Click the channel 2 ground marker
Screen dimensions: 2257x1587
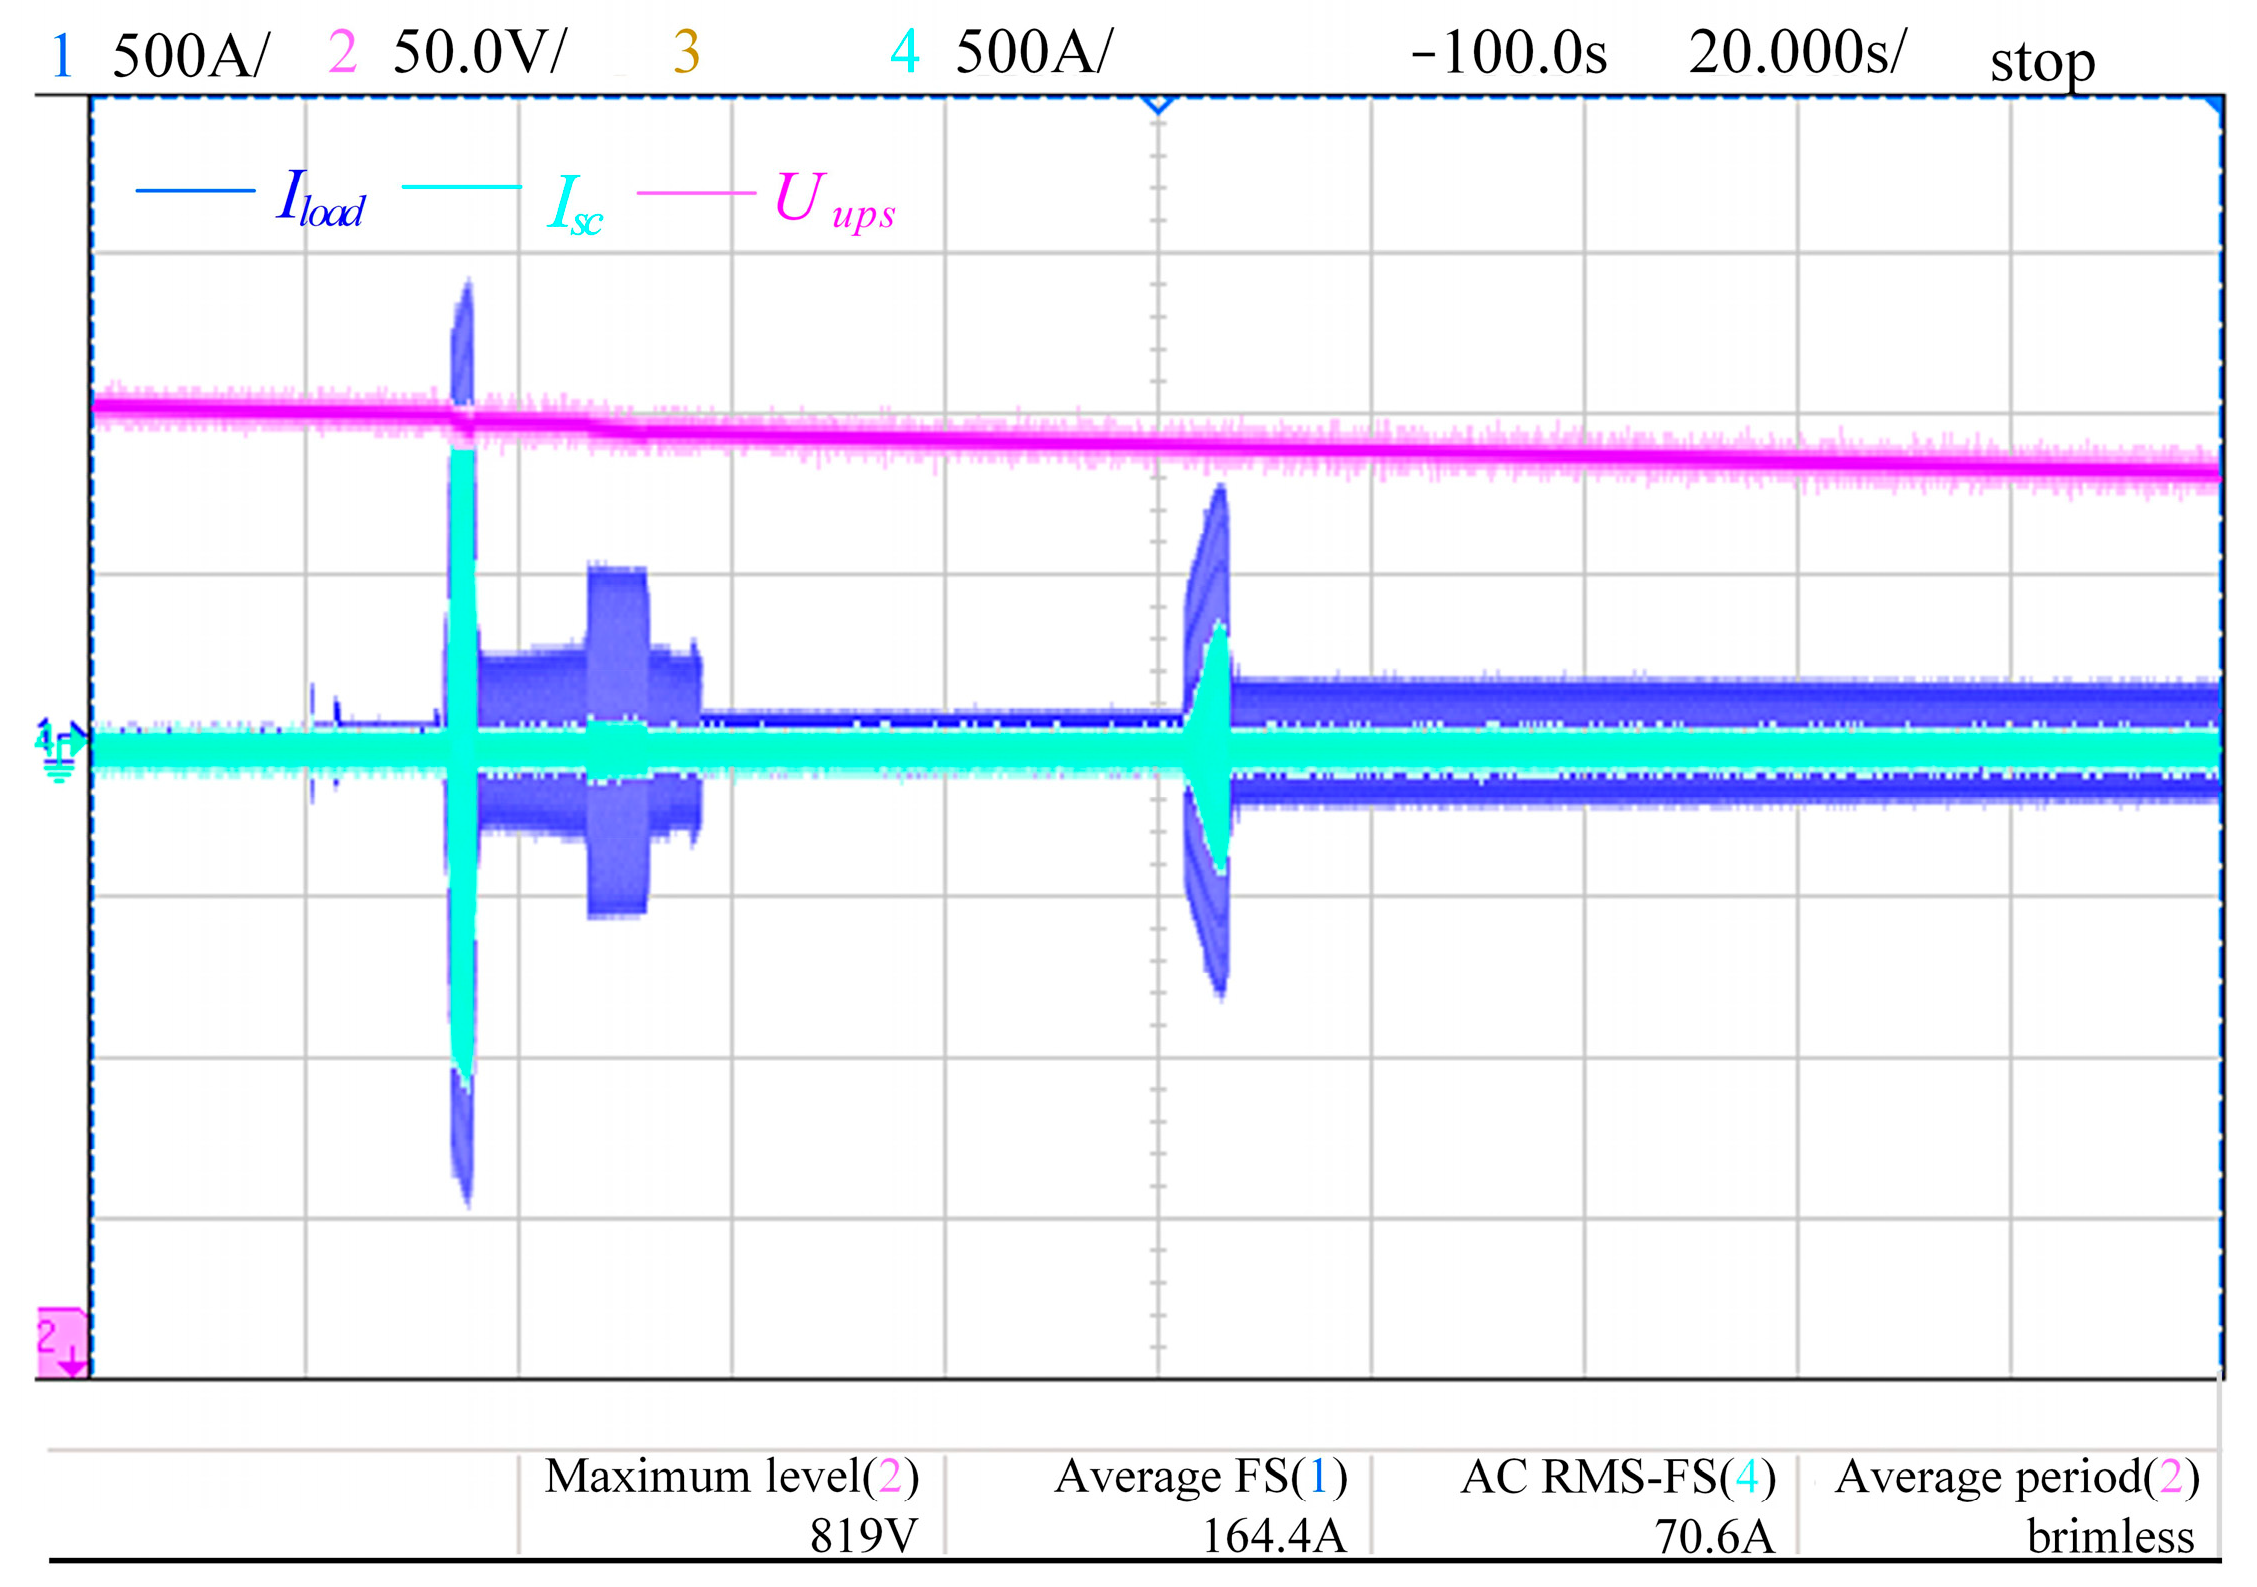point(61,1342)
